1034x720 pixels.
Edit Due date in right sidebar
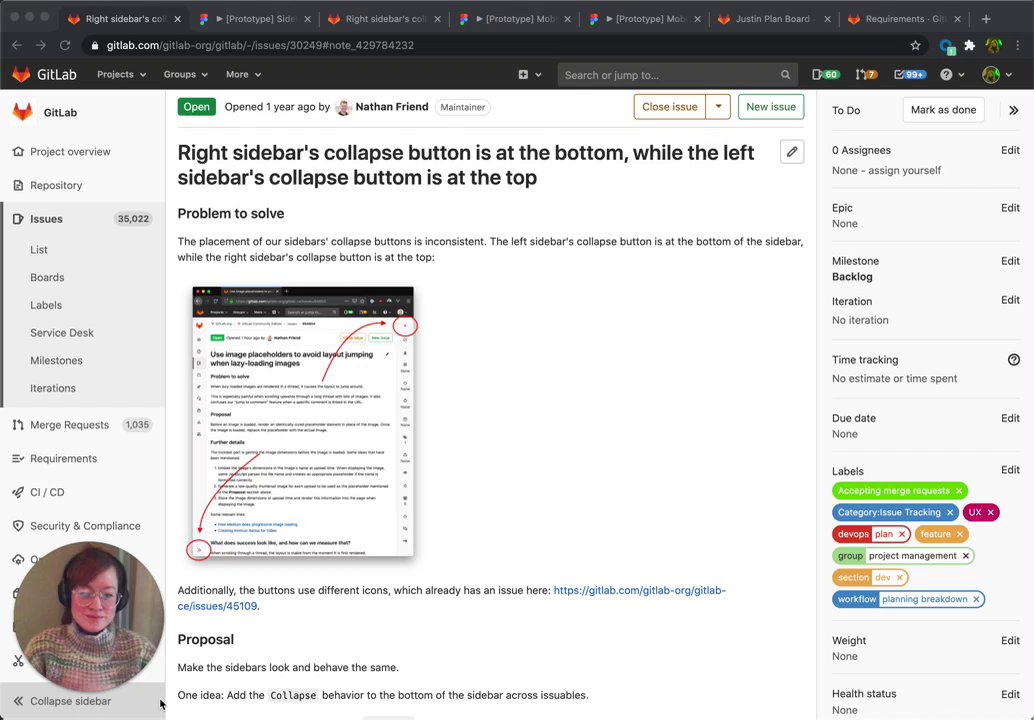[x=1010, y=418]
